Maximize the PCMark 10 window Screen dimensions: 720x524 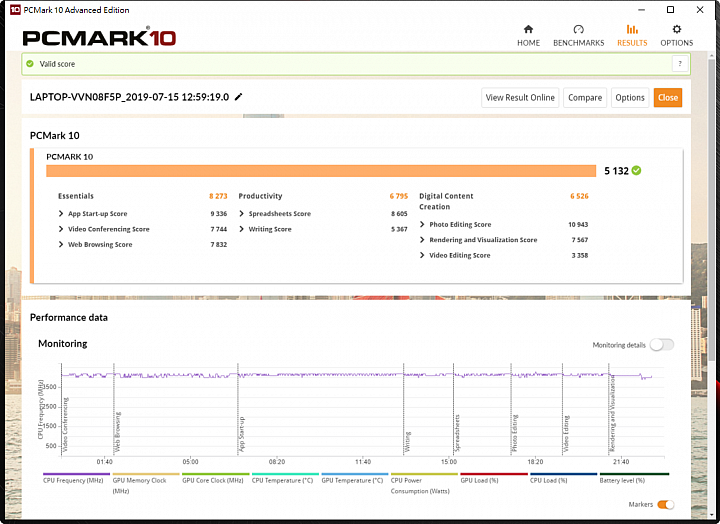point(670,10)
